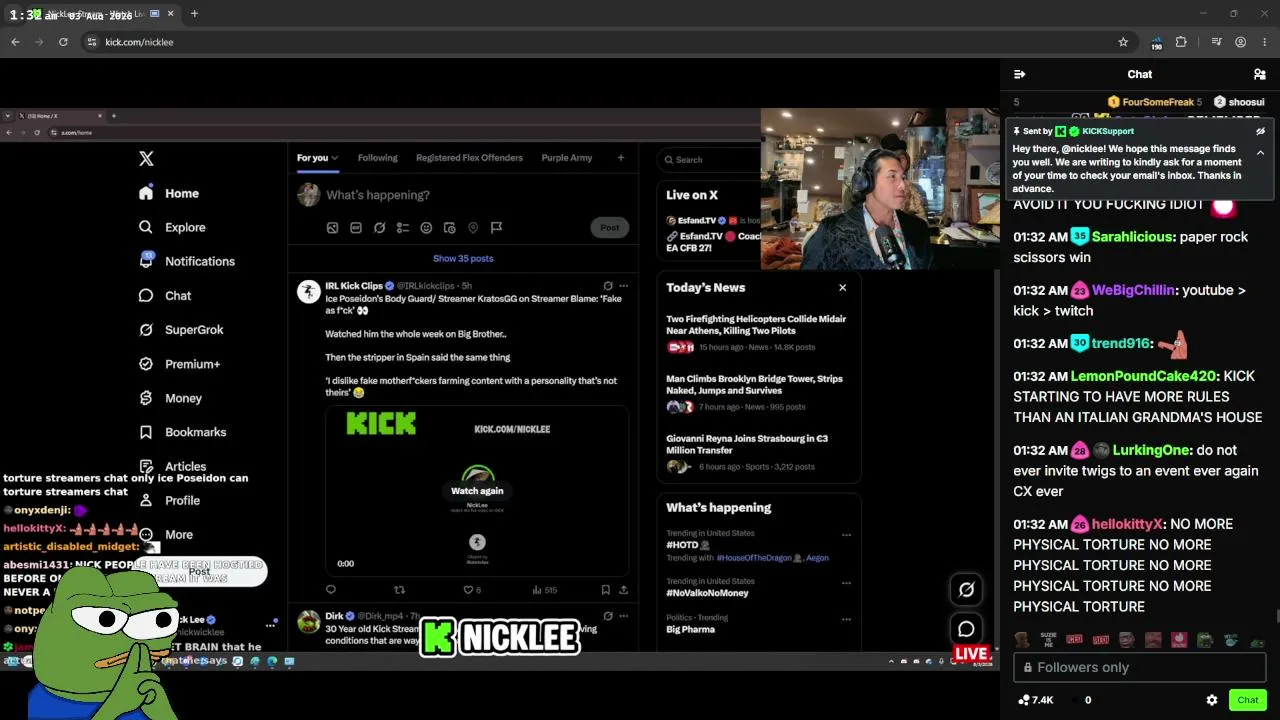Open the browser profile avatar menu
Image resolution: width=1280 pixels, height=720 pixels.
1240,42
